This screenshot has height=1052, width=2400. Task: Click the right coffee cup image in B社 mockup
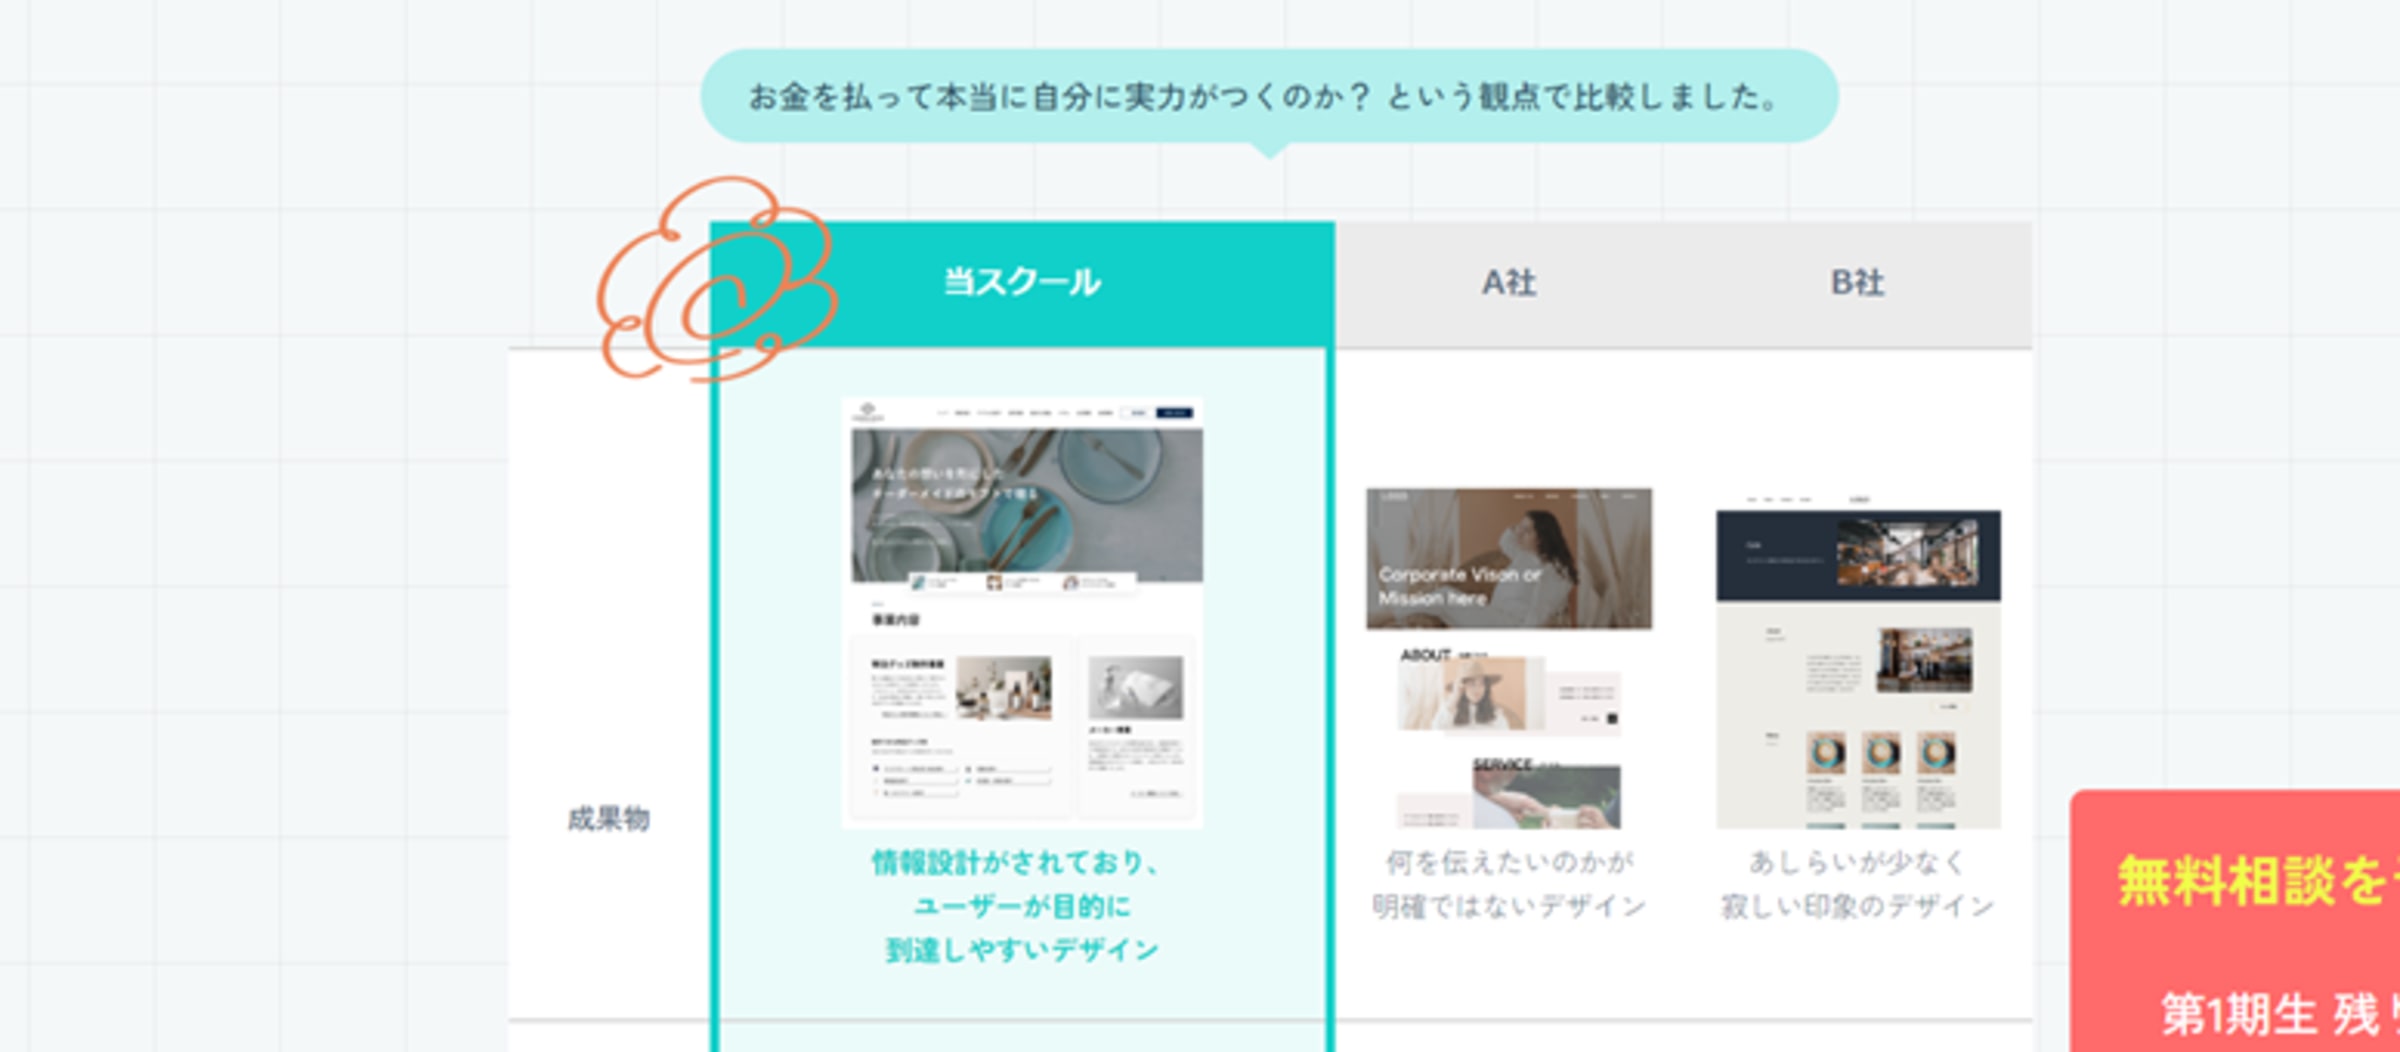[1936, 753]
